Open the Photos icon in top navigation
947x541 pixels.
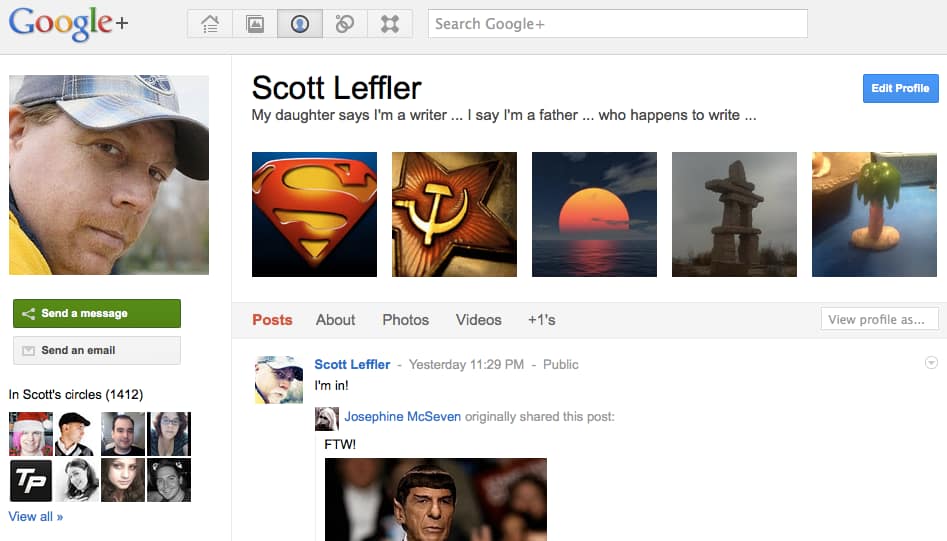point(255,24)
